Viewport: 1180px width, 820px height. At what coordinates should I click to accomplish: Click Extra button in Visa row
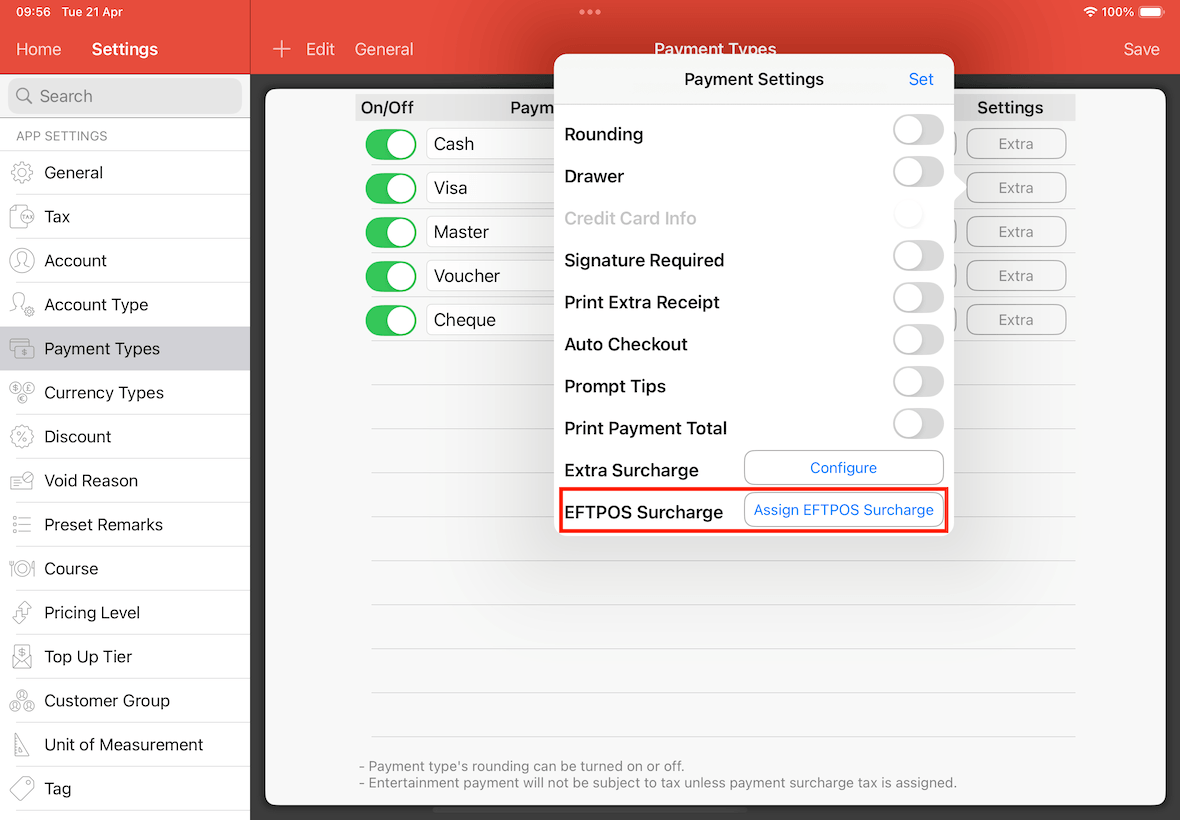(1016, 188)
